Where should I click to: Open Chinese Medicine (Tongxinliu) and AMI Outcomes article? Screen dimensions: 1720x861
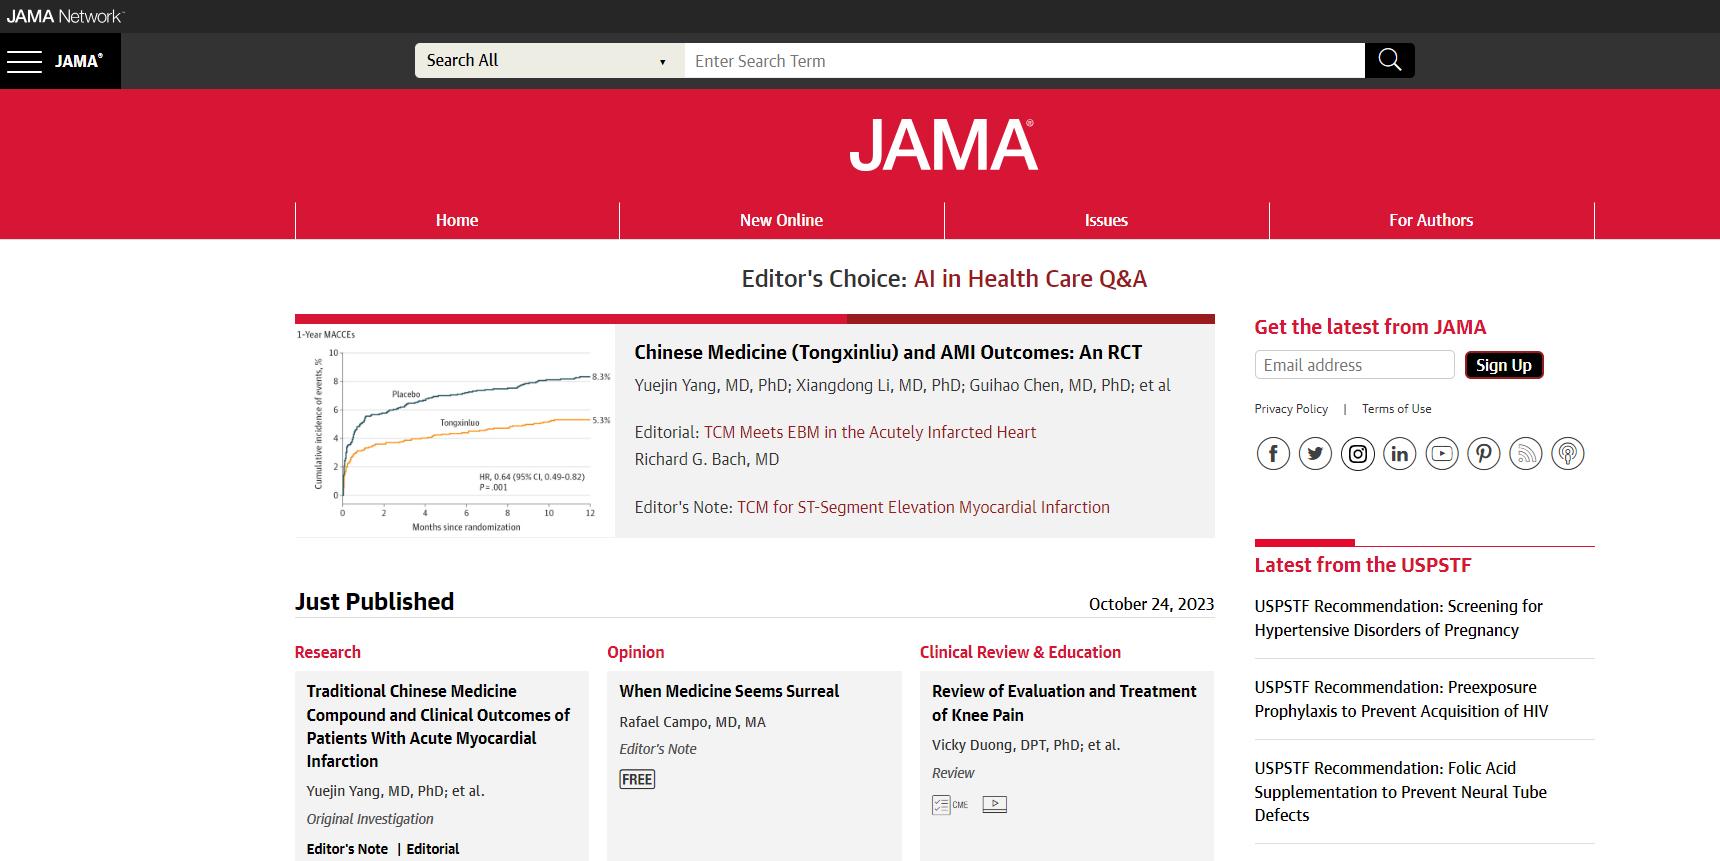[888, 352]
